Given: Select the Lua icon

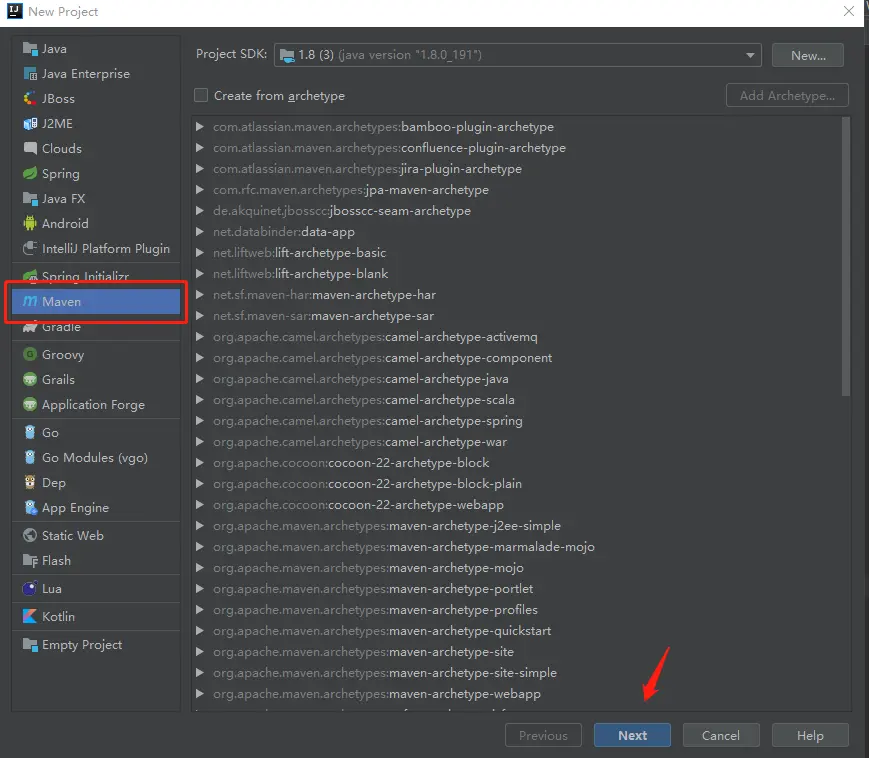Looking at the screenshot, I should pyautogui.click(x=30, y=588).
